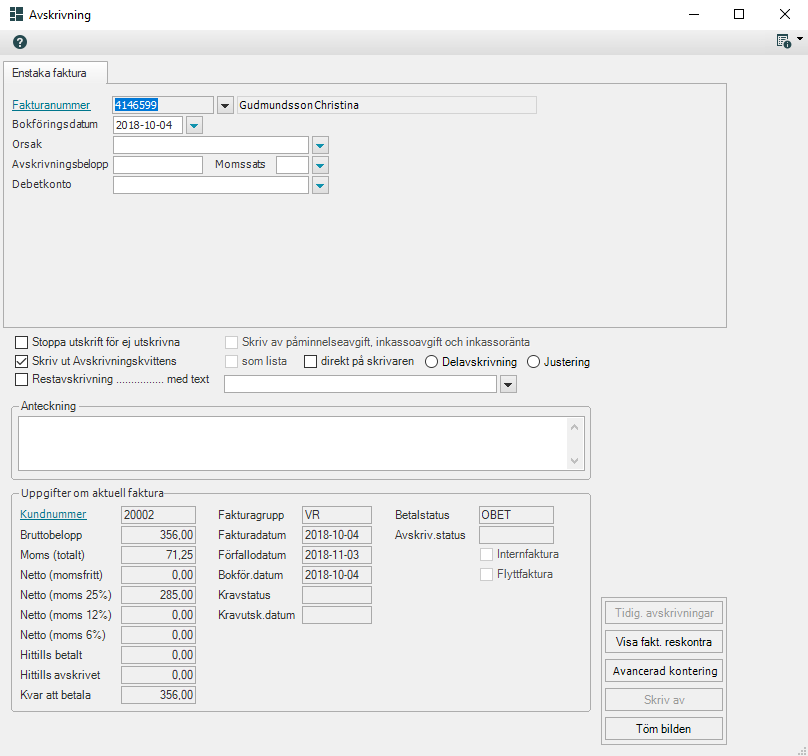The width and height of the screenshot is (808, 756).
Task: Expand the small arrow beside the document info icon
Action: [800, 39]
